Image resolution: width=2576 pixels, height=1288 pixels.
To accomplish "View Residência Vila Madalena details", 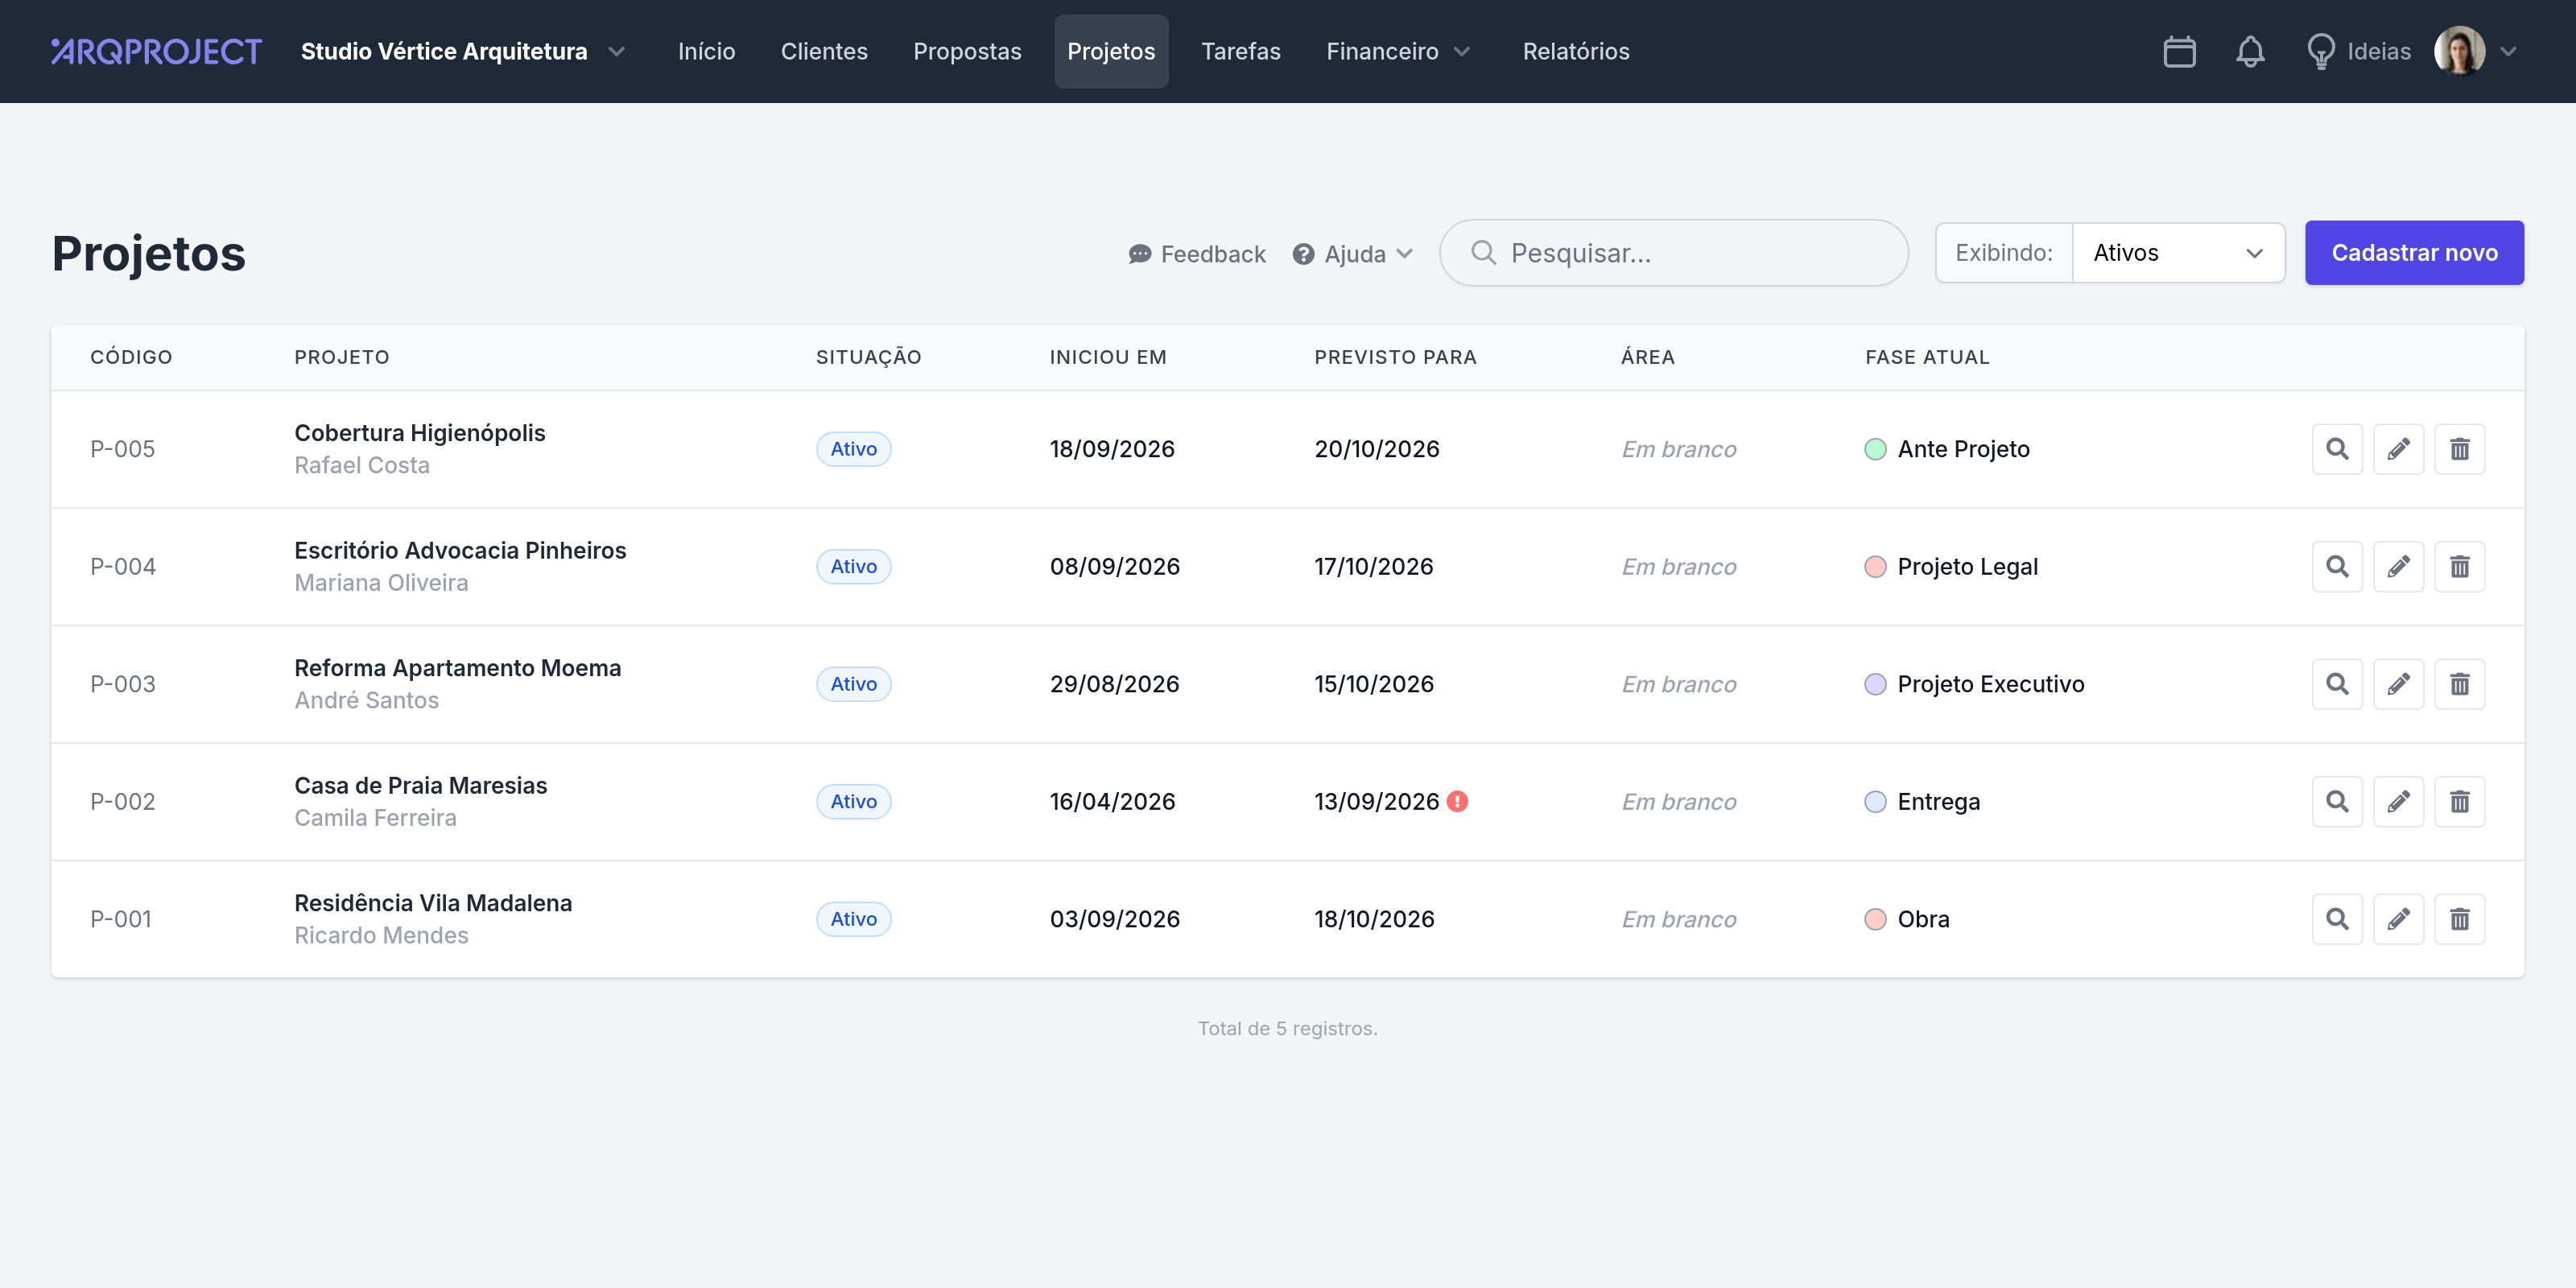I will (x=2337, y=919).
